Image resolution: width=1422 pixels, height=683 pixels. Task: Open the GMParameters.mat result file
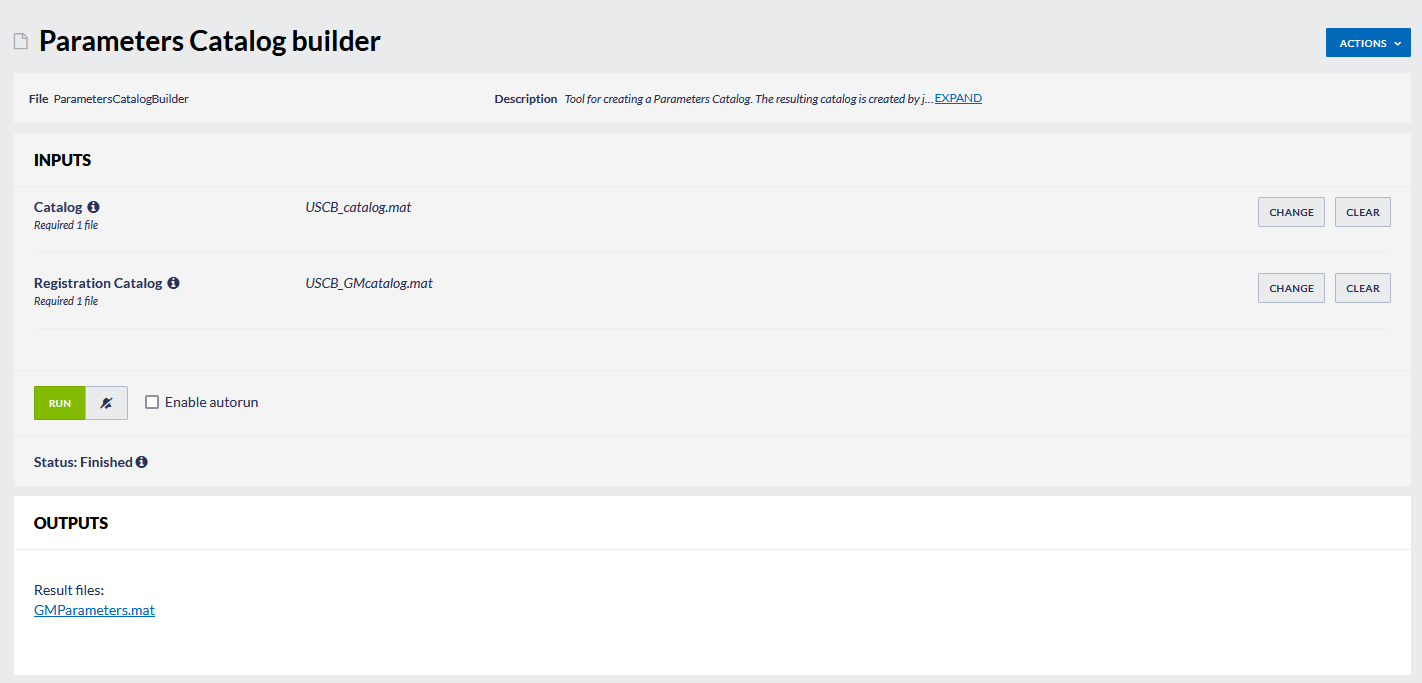[x=94, y=610]
